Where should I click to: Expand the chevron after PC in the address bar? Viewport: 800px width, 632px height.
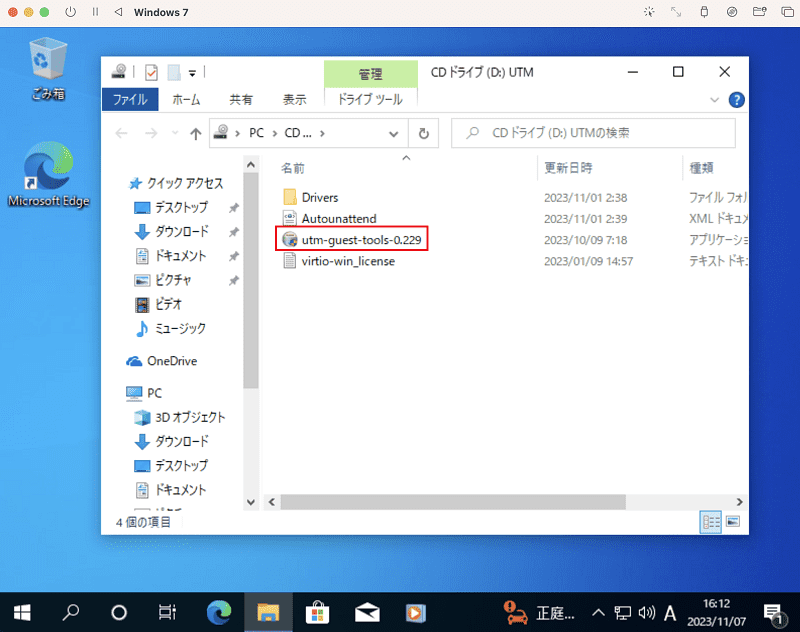click(x=274, y=133)
